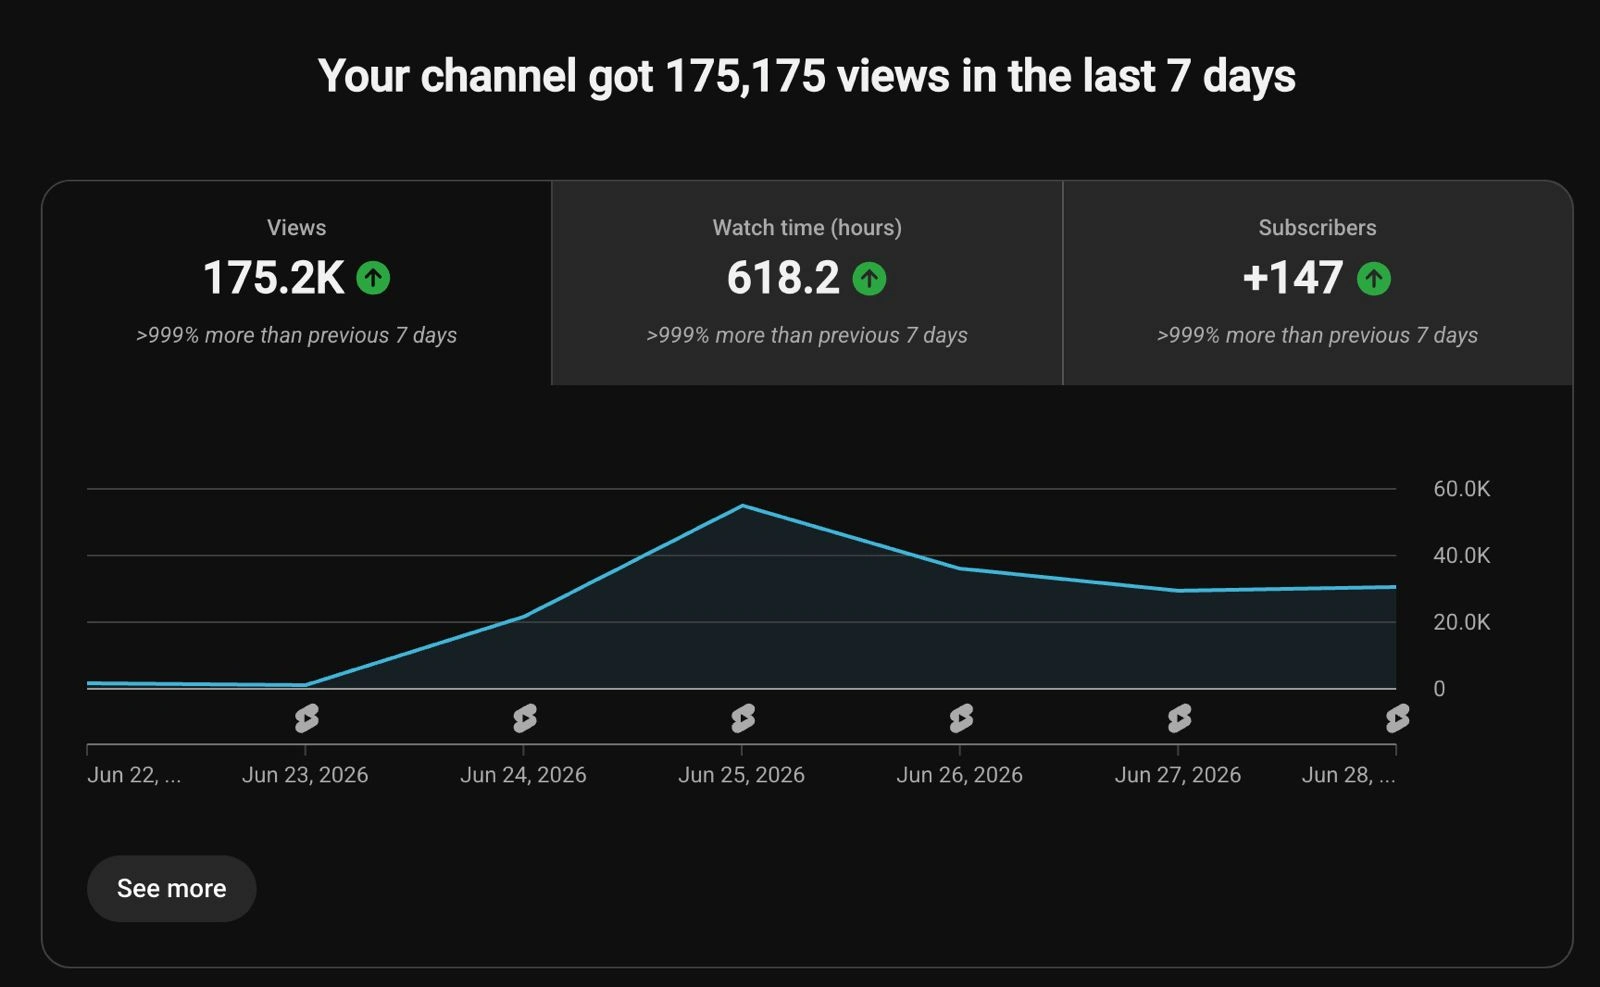Click the Jun 24, 2026 date label

[523, 775]
